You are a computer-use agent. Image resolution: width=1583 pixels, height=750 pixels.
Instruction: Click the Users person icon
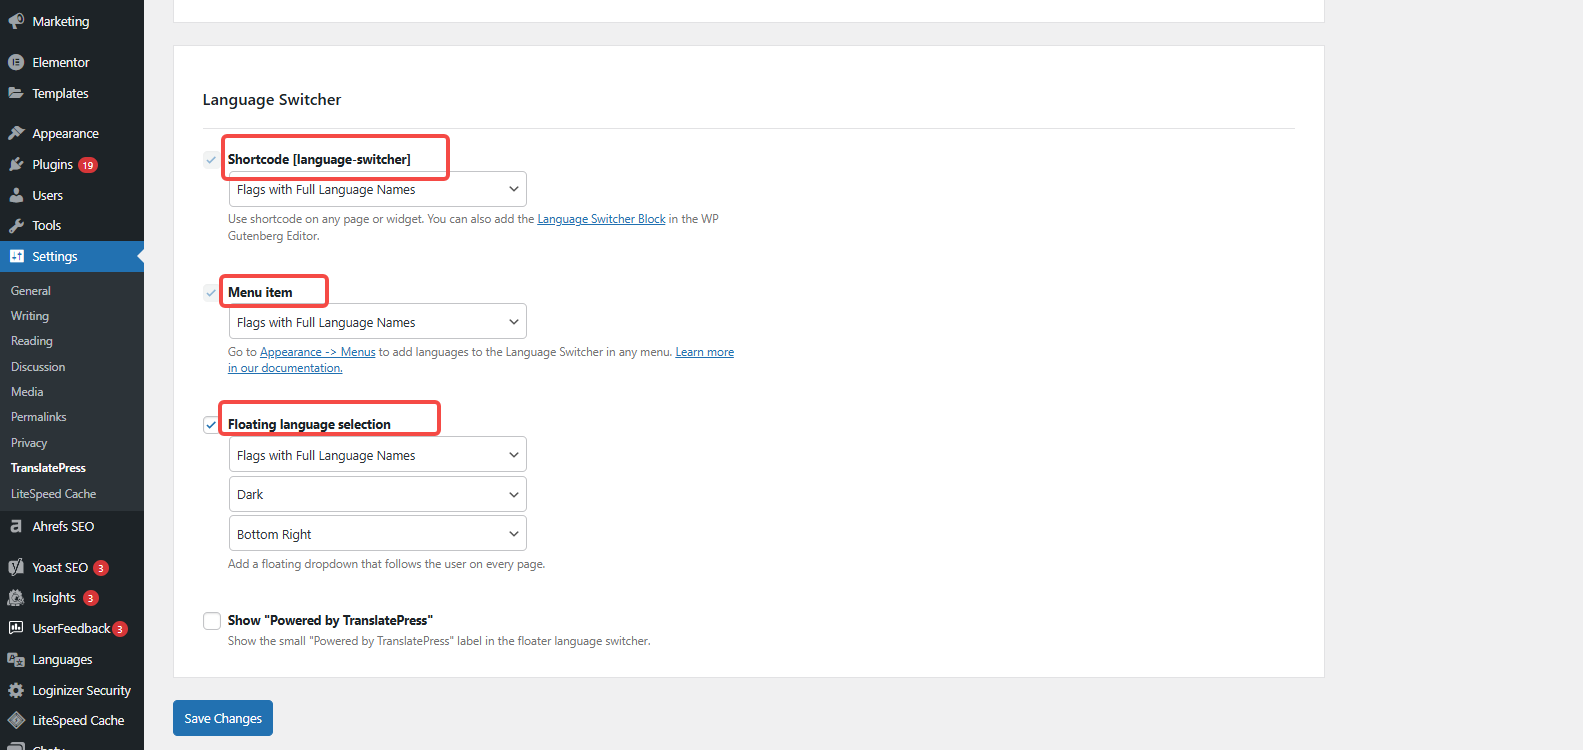pos(16,195)
